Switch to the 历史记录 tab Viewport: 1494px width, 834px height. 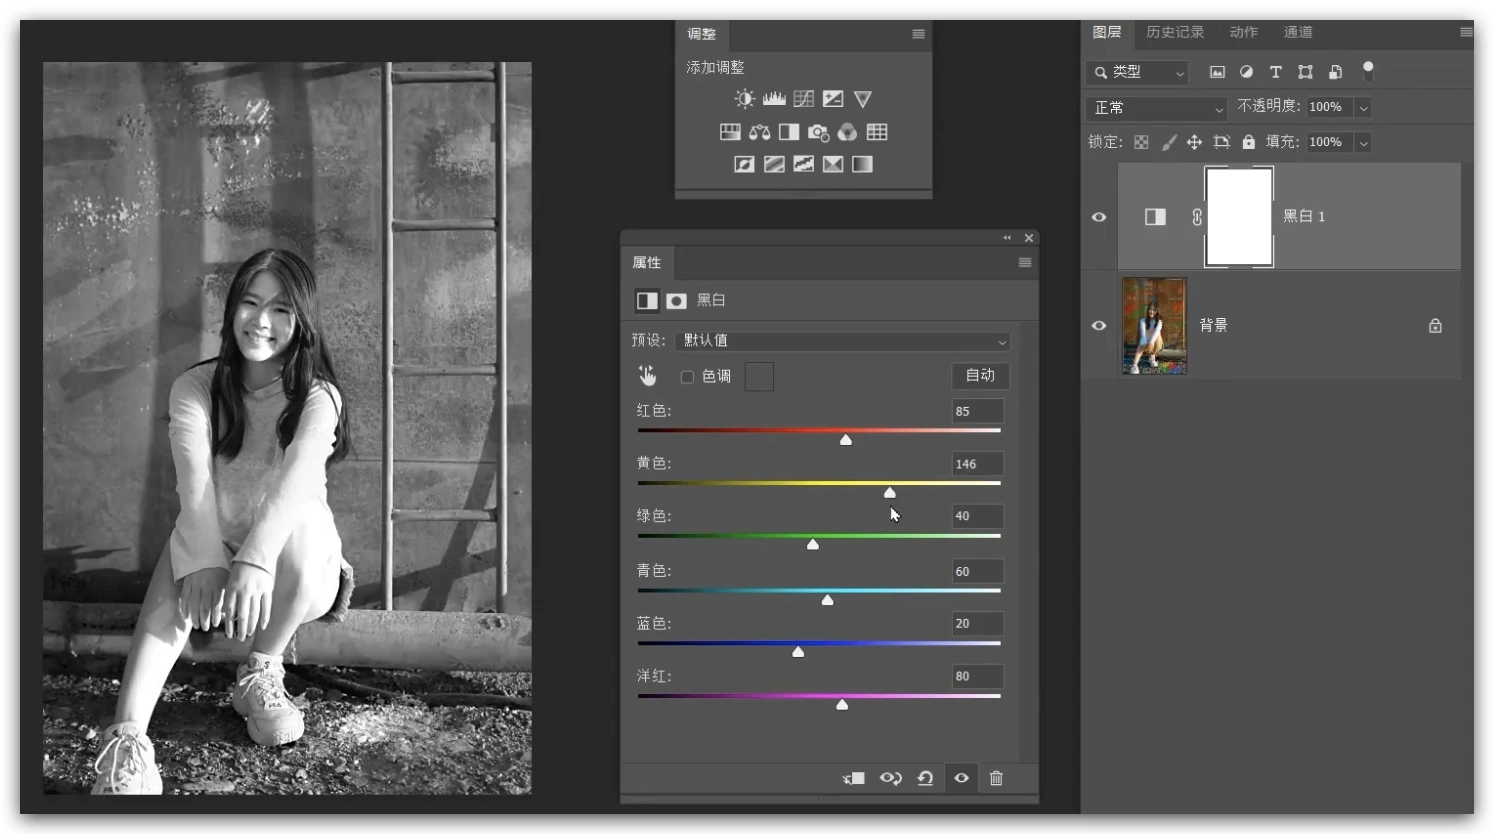pyautogui.click(x=1175, y=32)
